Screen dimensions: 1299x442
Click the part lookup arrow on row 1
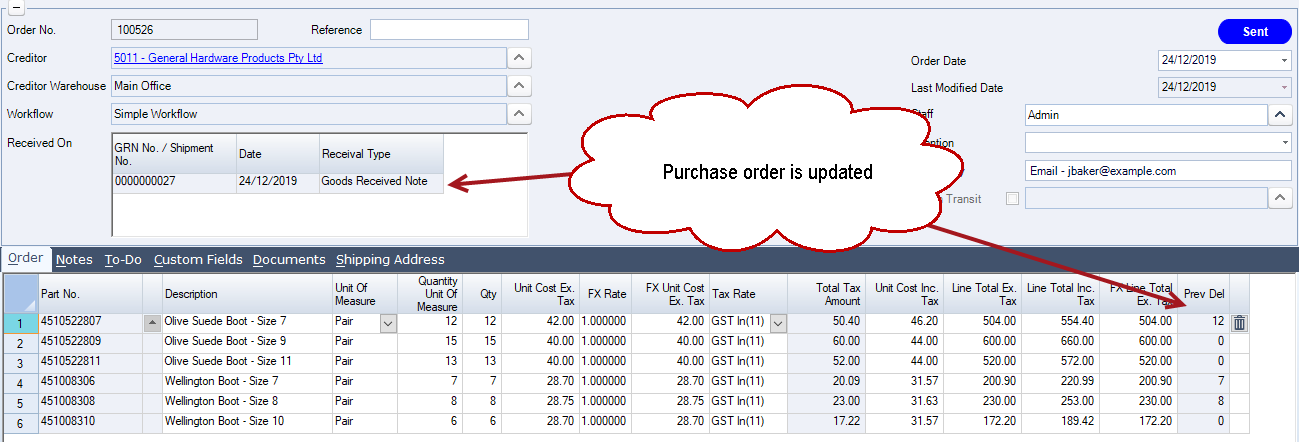click(152, 322)
